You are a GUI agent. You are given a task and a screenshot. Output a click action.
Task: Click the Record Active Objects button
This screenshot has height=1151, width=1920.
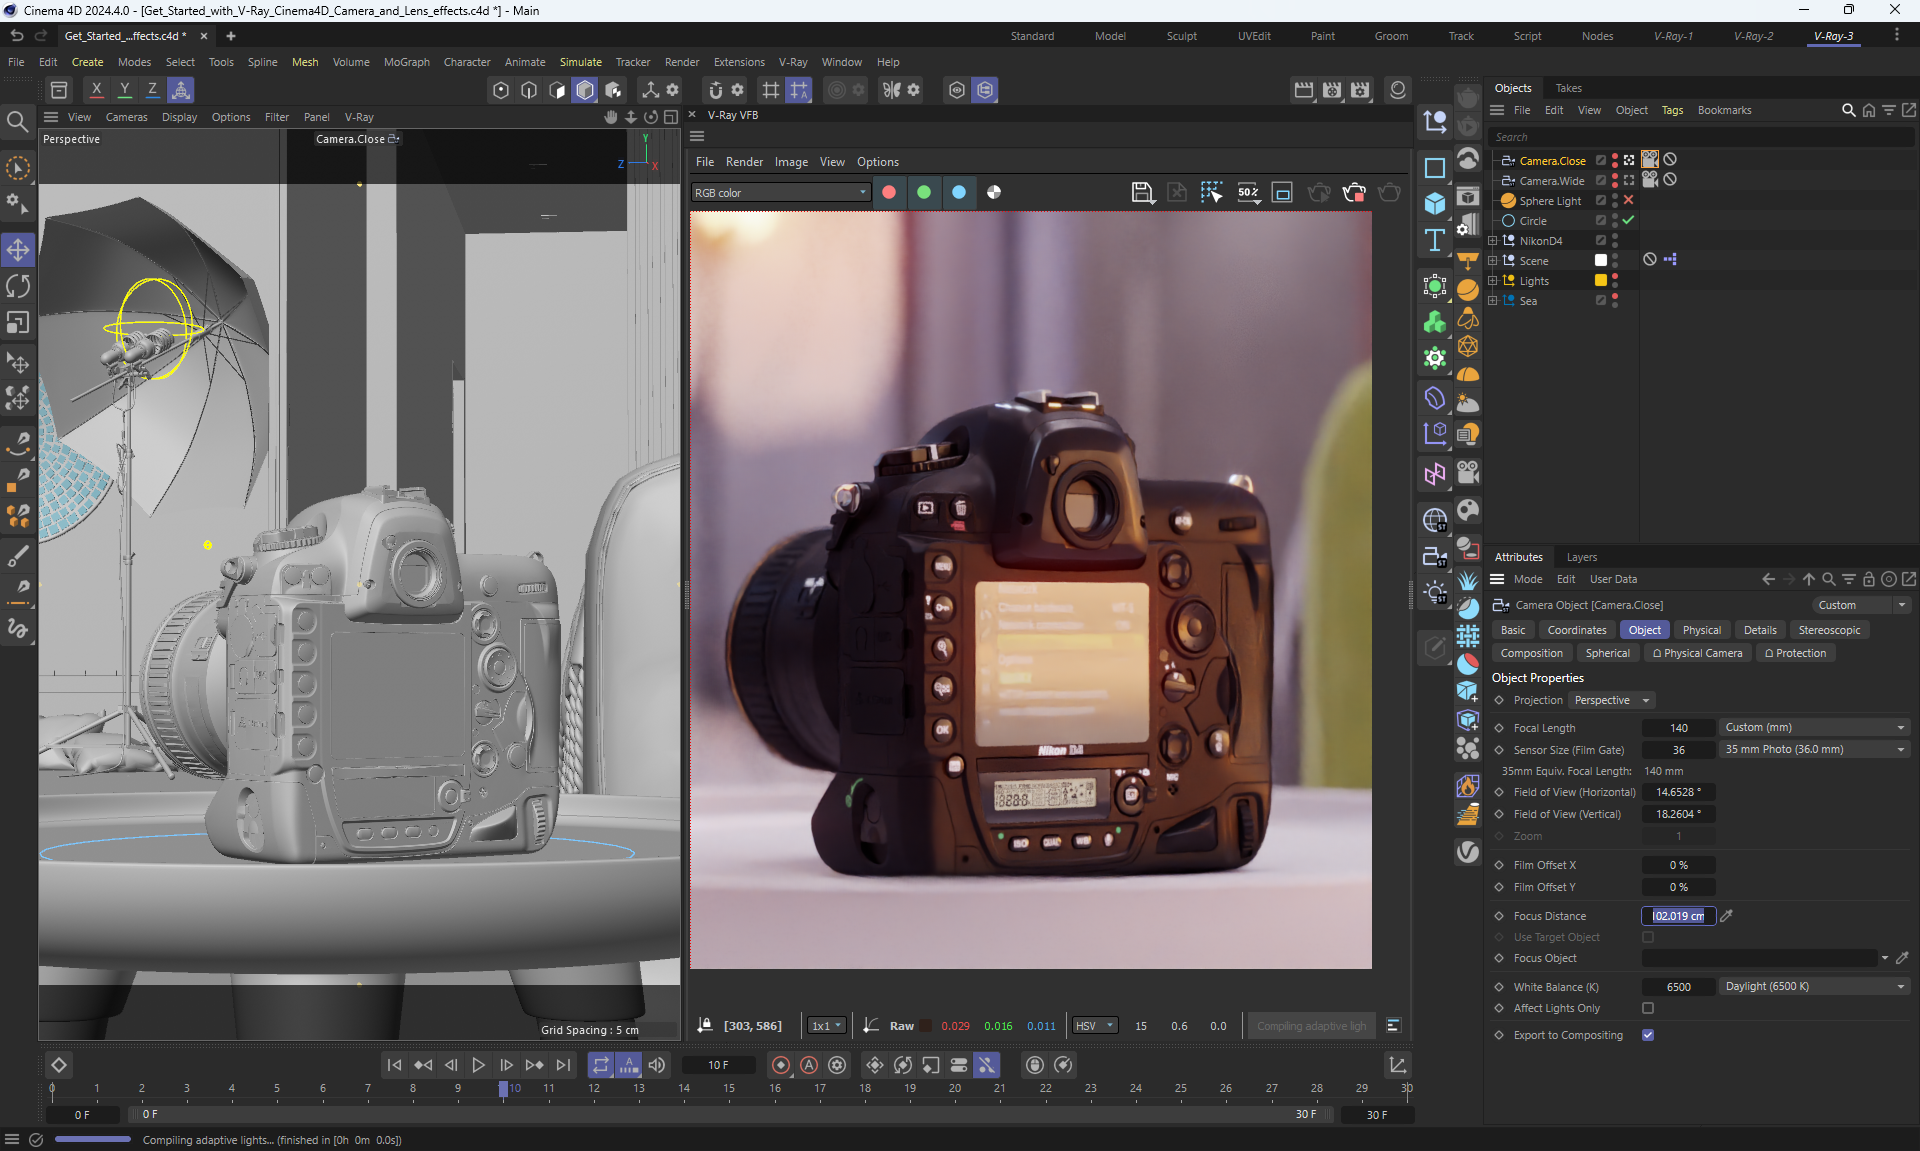coord(781,1065)
